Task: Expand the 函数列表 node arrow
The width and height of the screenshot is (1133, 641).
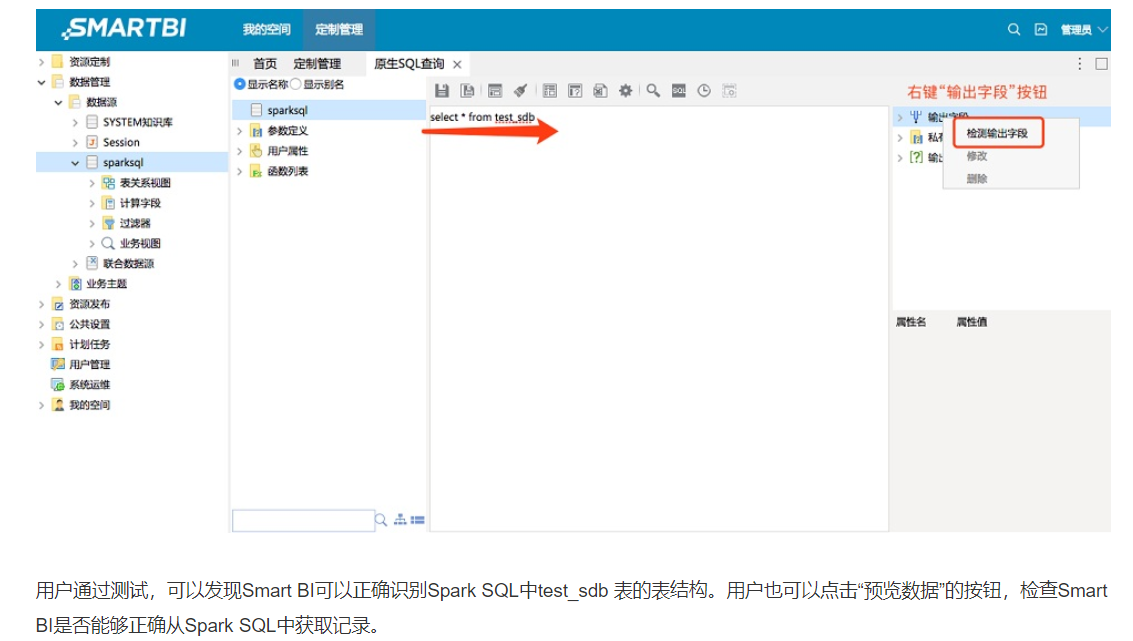Action: [x=240, y=171]
